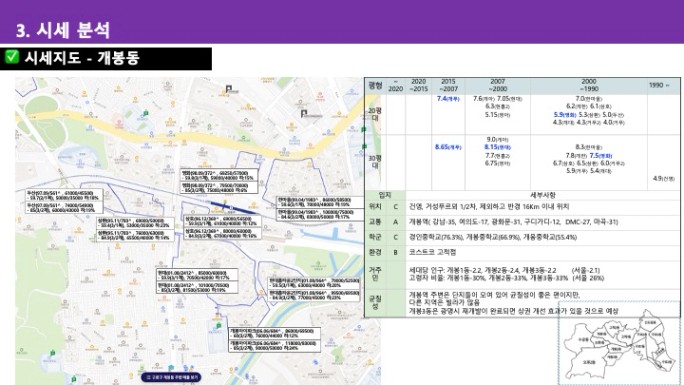Click the 개봉아이파크 85 map label
This screenshot has width=684, height=385.
click(x=274, y=346)
